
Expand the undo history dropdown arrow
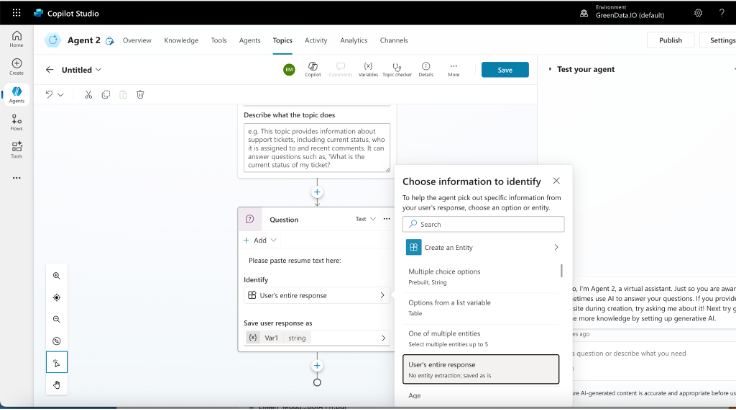point(61,95)
